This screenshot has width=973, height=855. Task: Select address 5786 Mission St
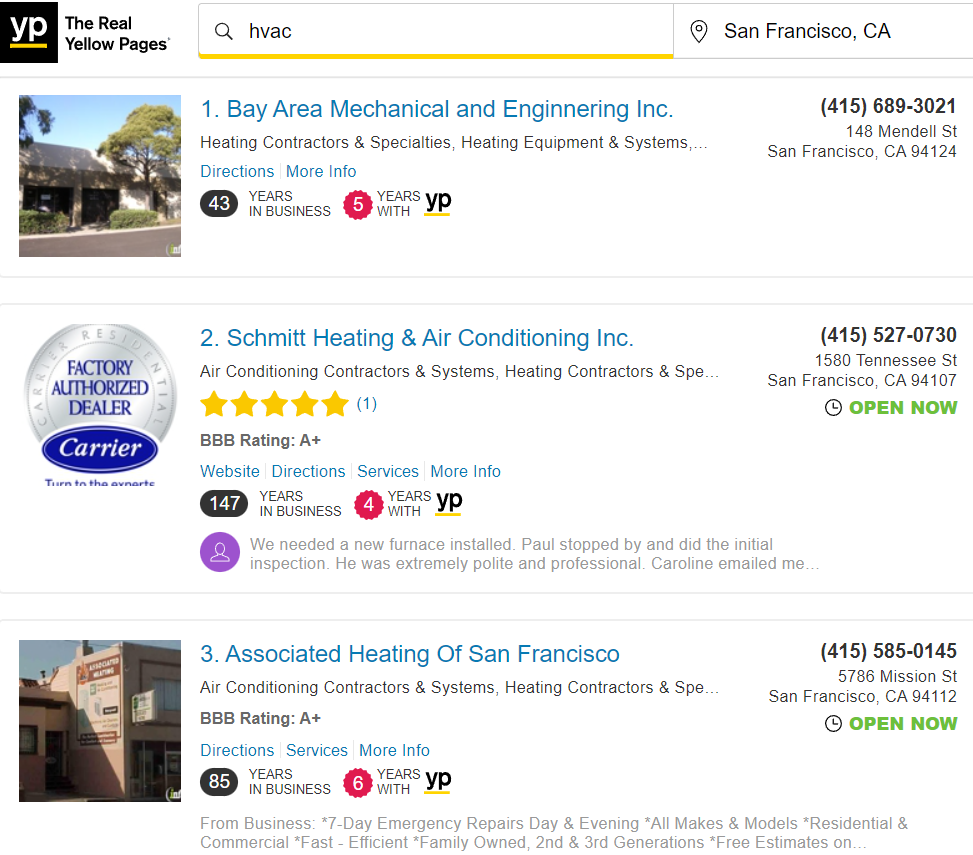click(x=897, y=676)
